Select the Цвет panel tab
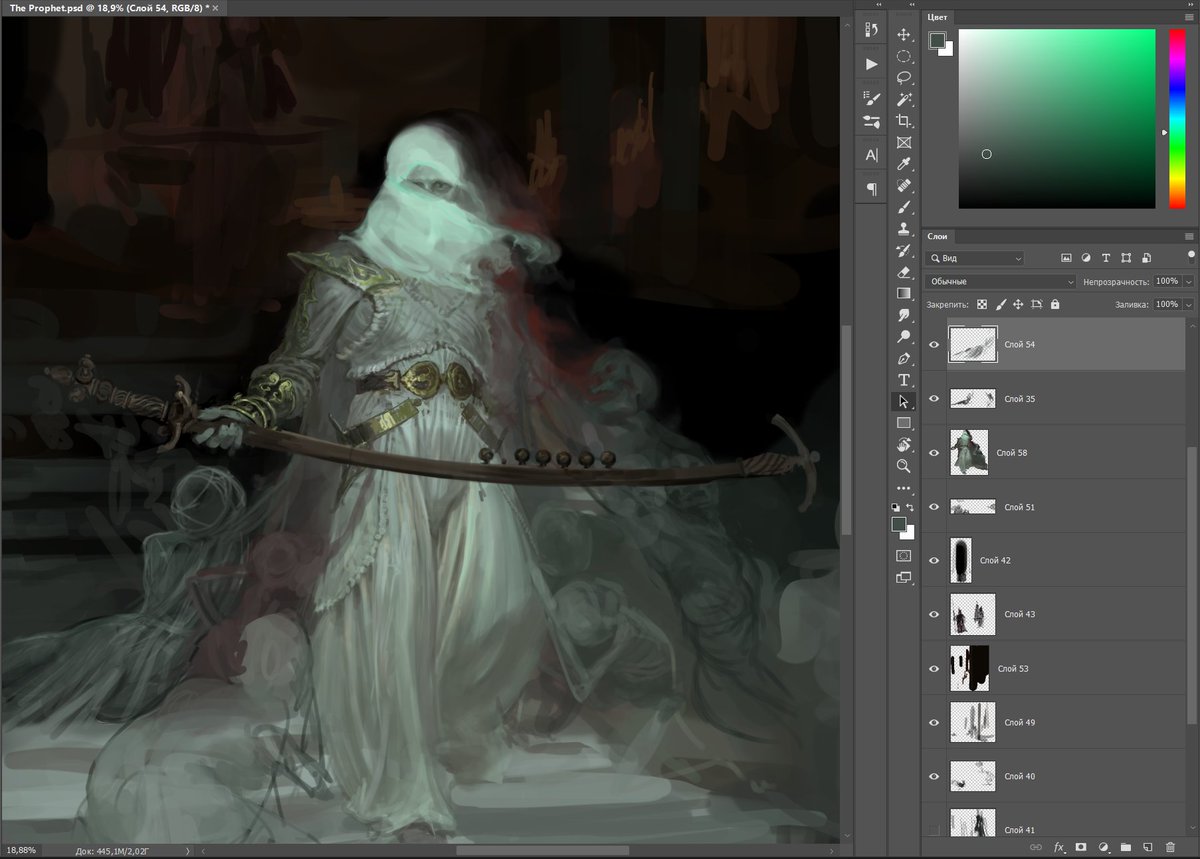Image resolution: width=1200 pixels, height=859 pixels. pyautogui.click(x=938, y=17)
